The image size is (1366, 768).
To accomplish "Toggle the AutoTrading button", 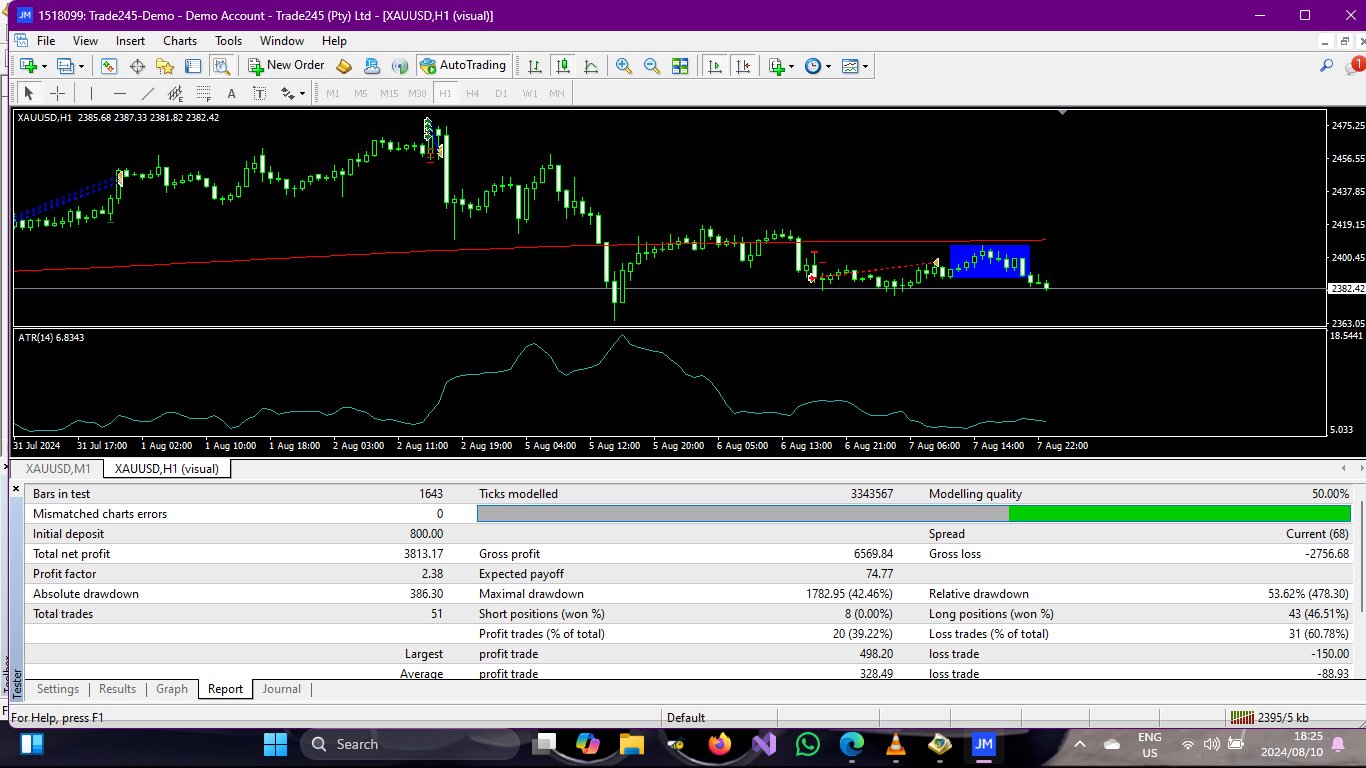I will [462, 66].
